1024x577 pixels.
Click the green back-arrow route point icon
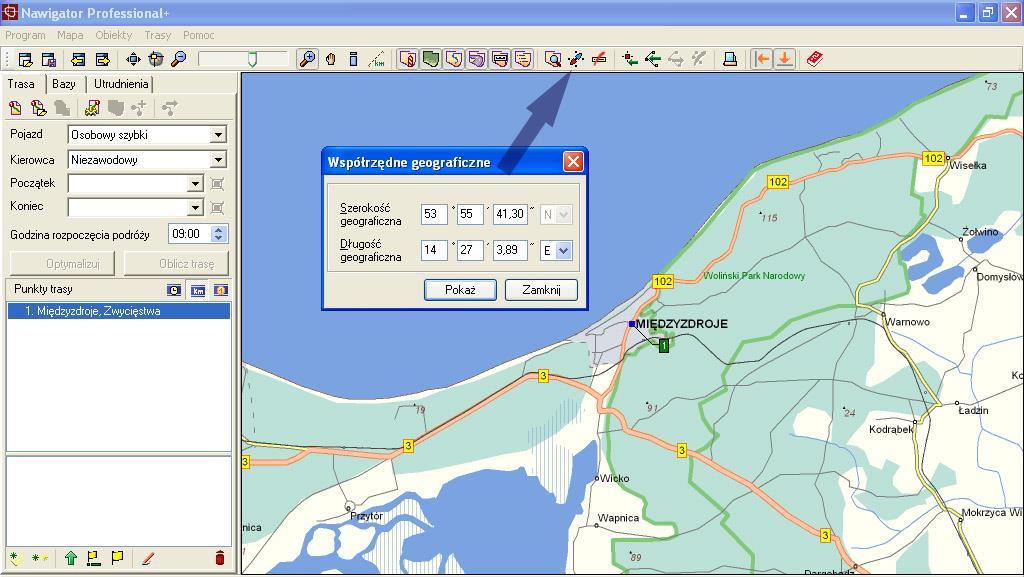(653, 59)
